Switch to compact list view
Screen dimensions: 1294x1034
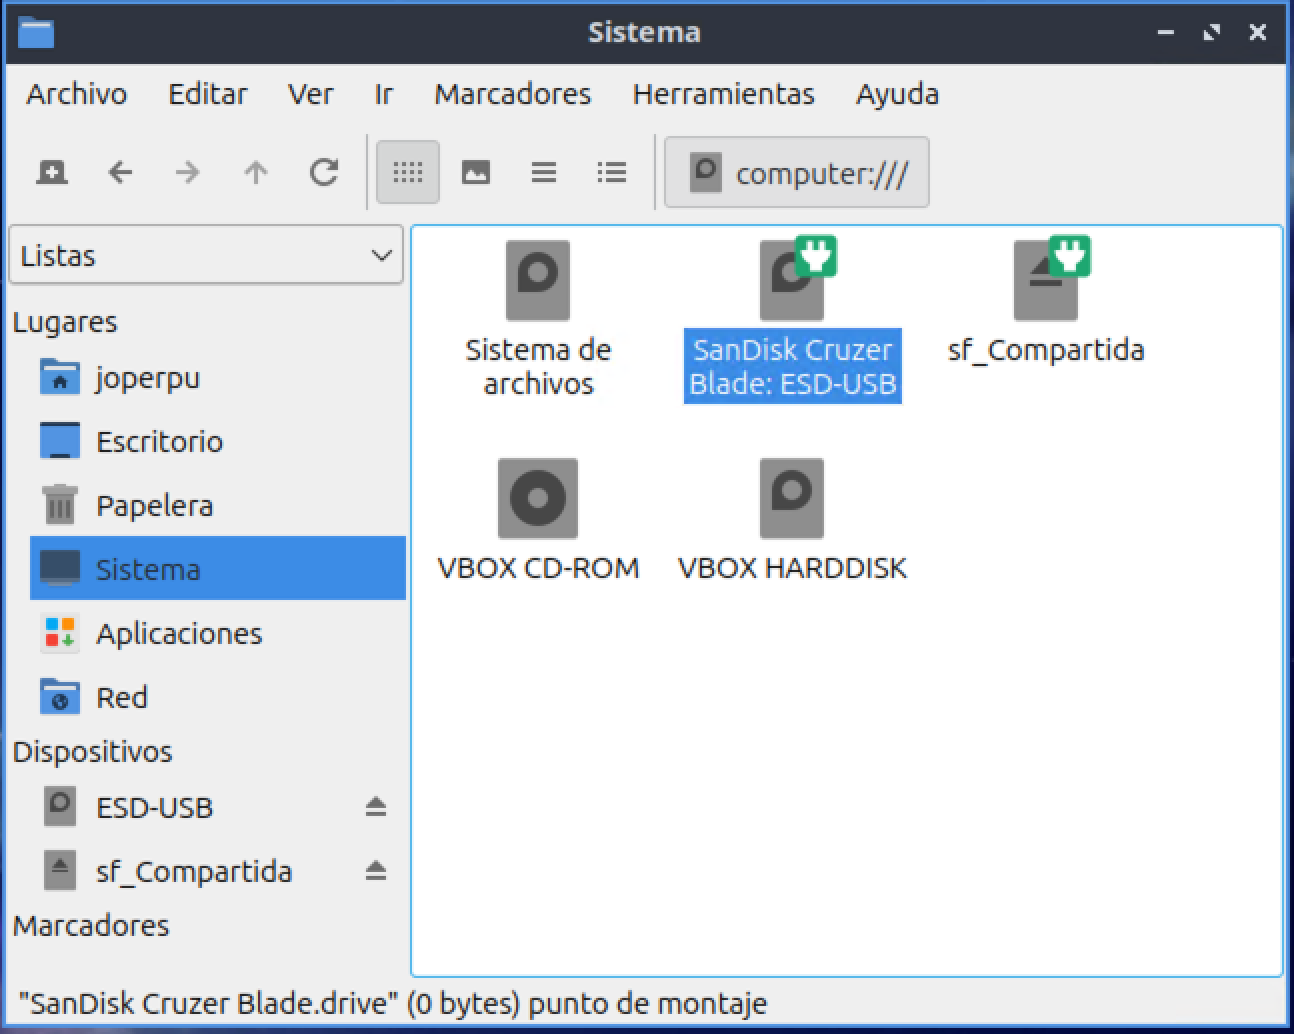544,173
